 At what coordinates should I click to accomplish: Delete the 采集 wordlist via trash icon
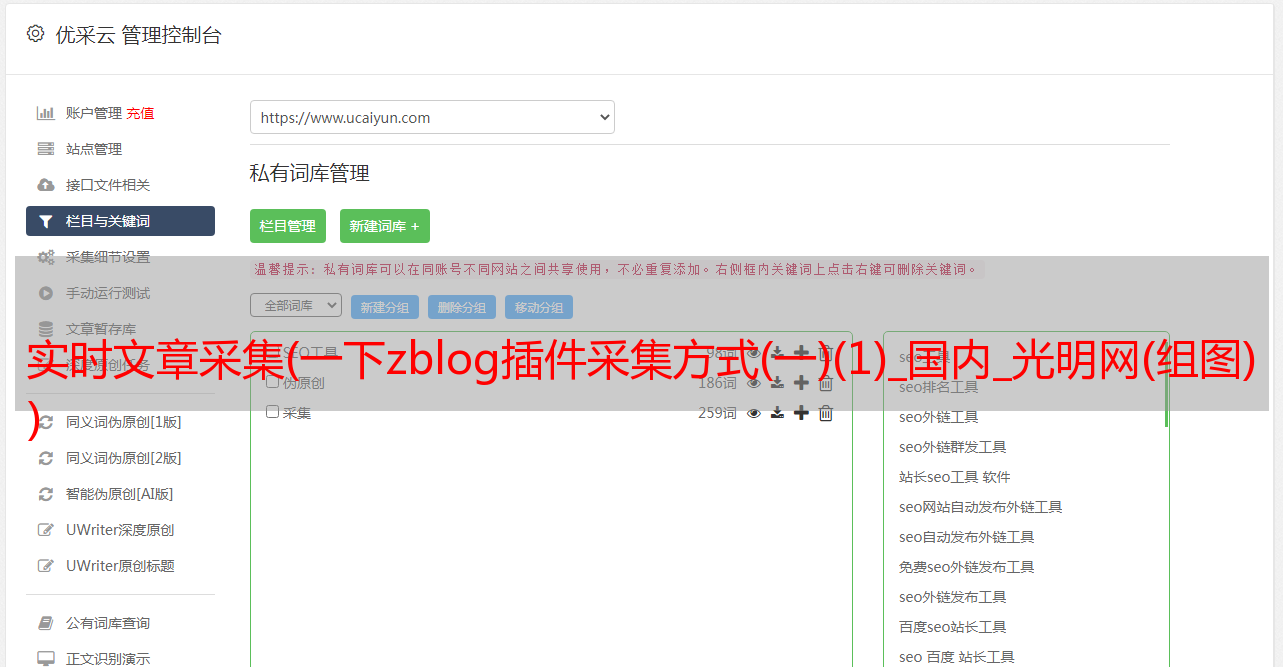click(x=826, y=413)
